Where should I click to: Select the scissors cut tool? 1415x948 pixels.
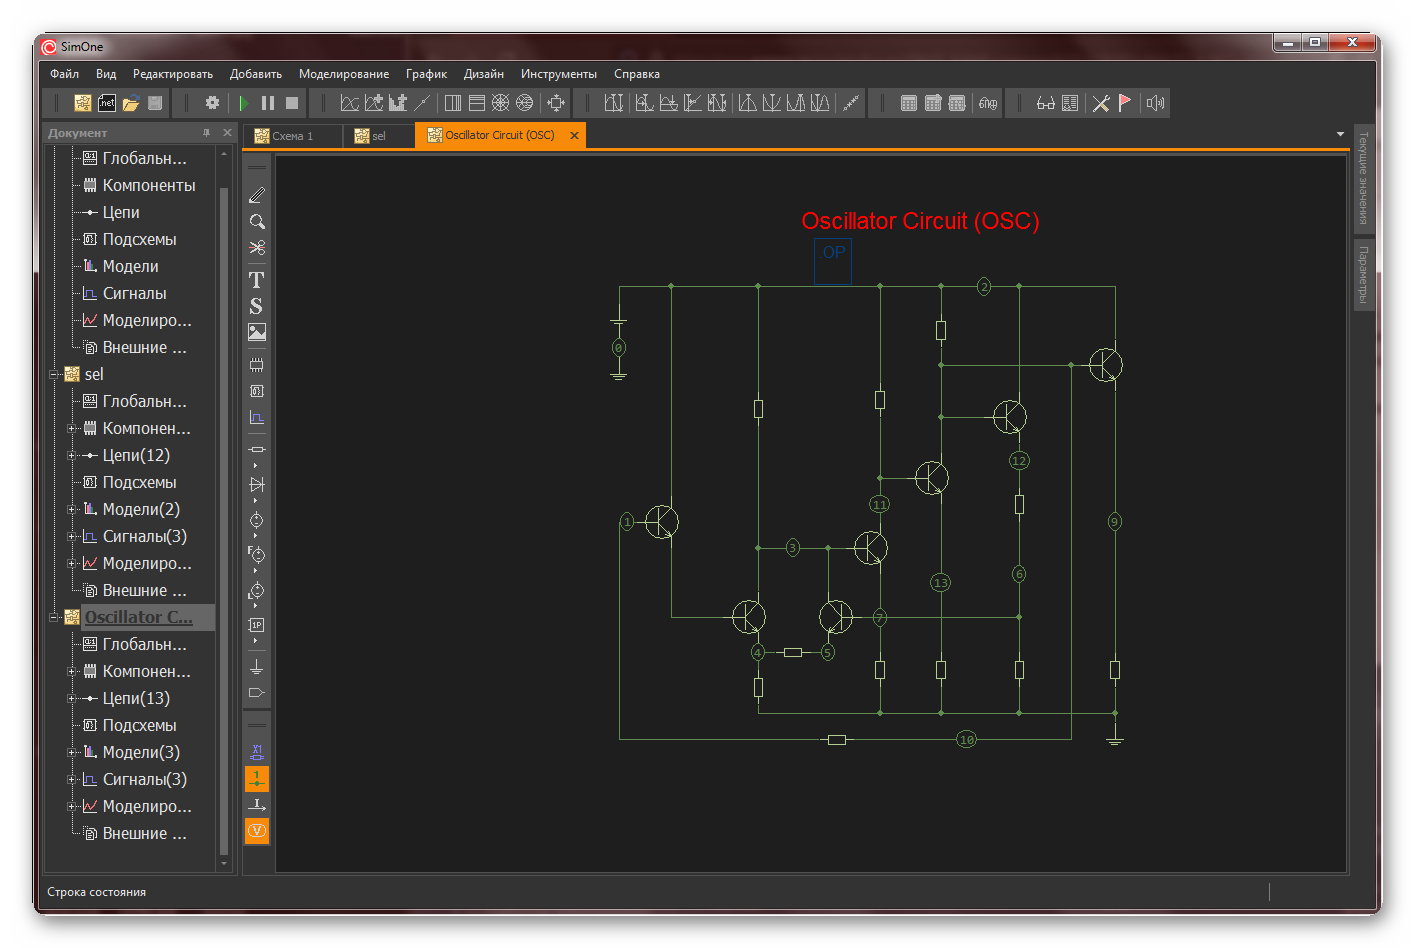click(x=257, y=248)
